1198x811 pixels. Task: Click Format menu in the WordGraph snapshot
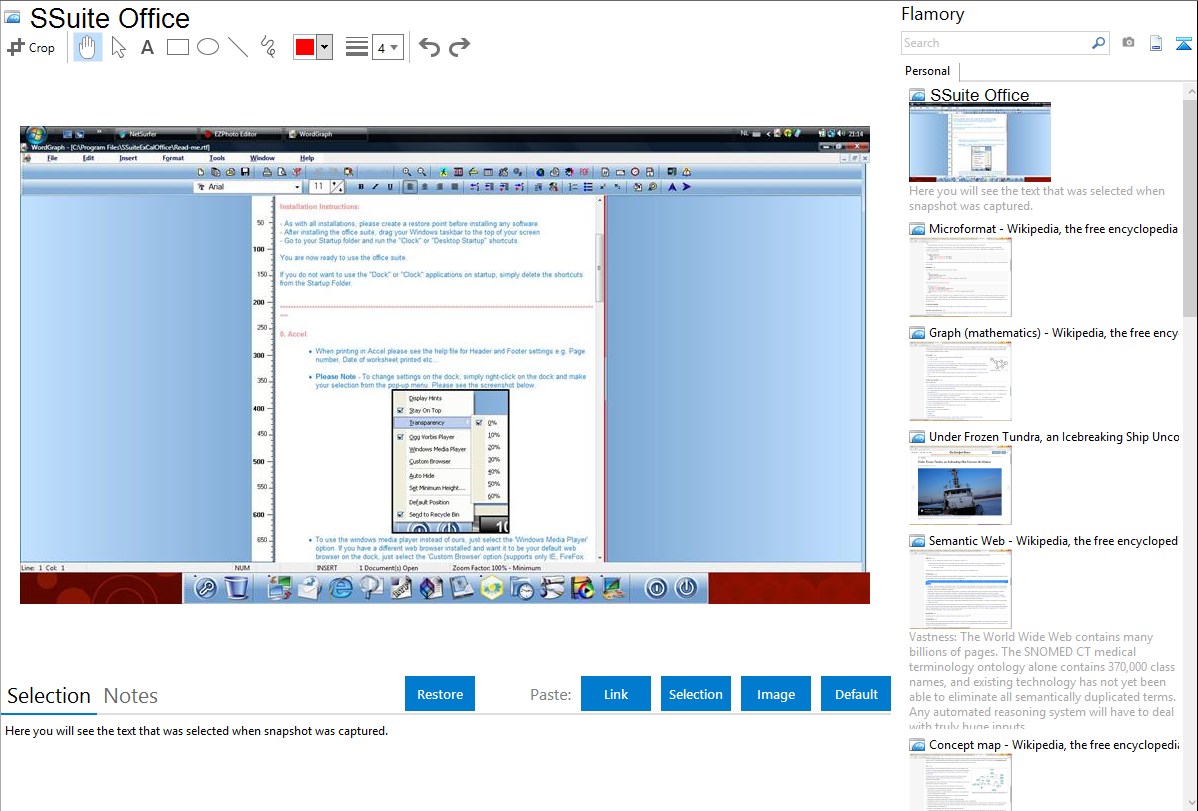(x=173, y=158)
